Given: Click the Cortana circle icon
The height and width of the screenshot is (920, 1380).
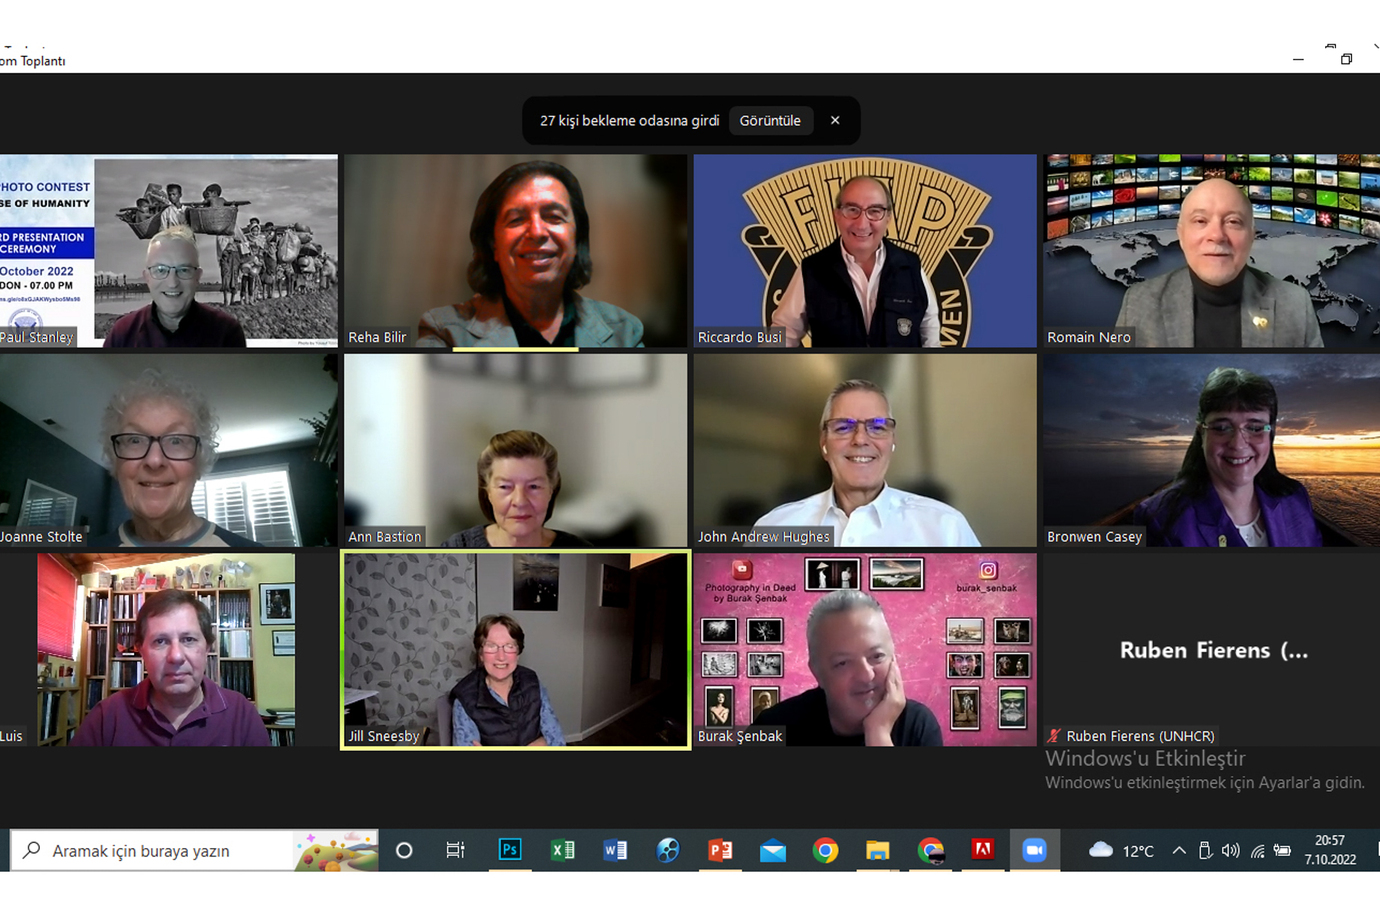Looking at the screenshot, I should coord(404,850).
